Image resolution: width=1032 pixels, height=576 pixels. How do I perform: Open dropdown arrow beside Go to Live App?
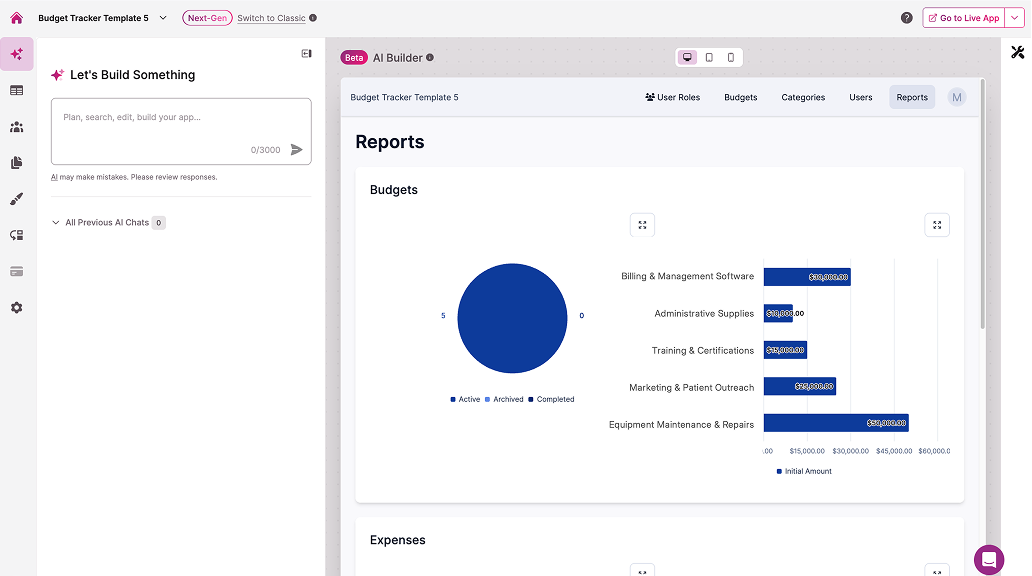(1015, 18)
